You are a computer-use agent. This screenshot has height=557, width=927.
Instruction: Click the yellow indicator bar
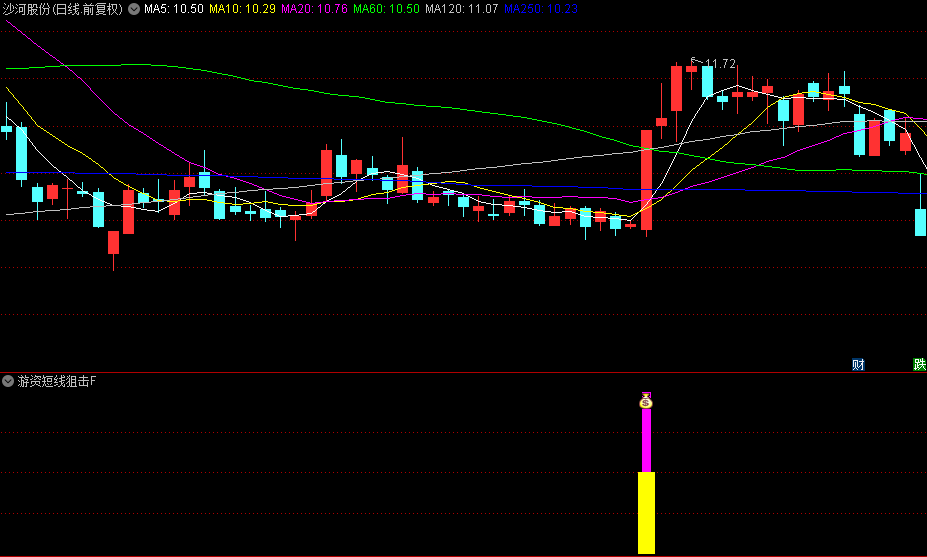coord(646,513)
